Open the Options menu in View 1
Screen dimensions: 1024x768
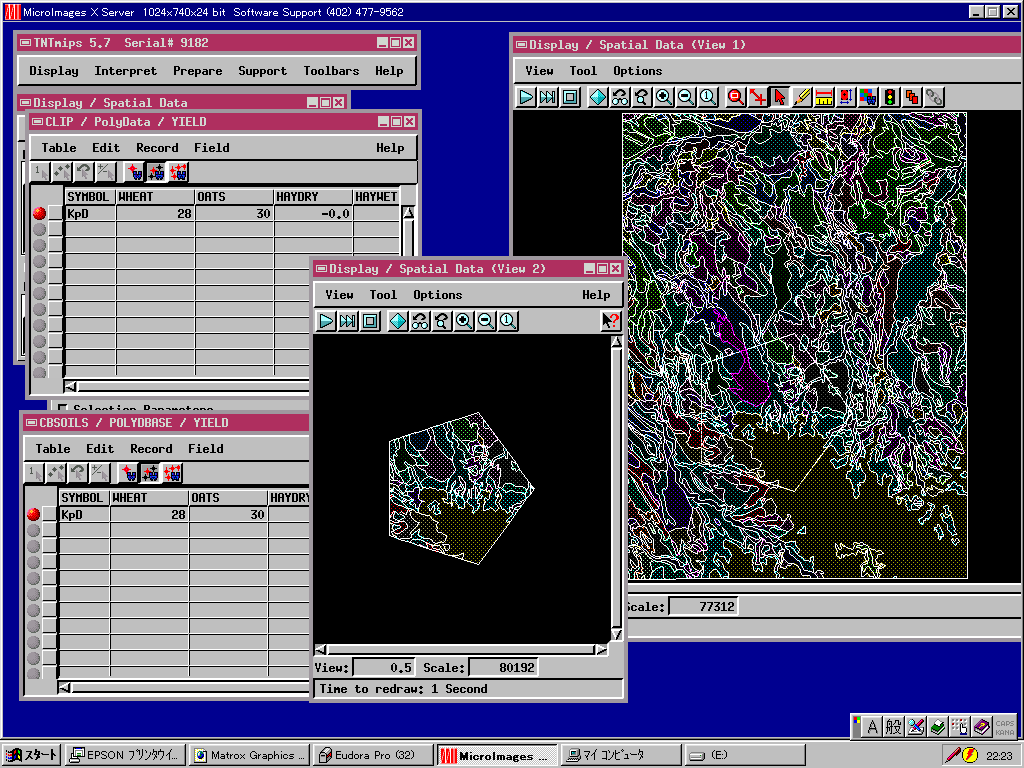pos(637,71)
